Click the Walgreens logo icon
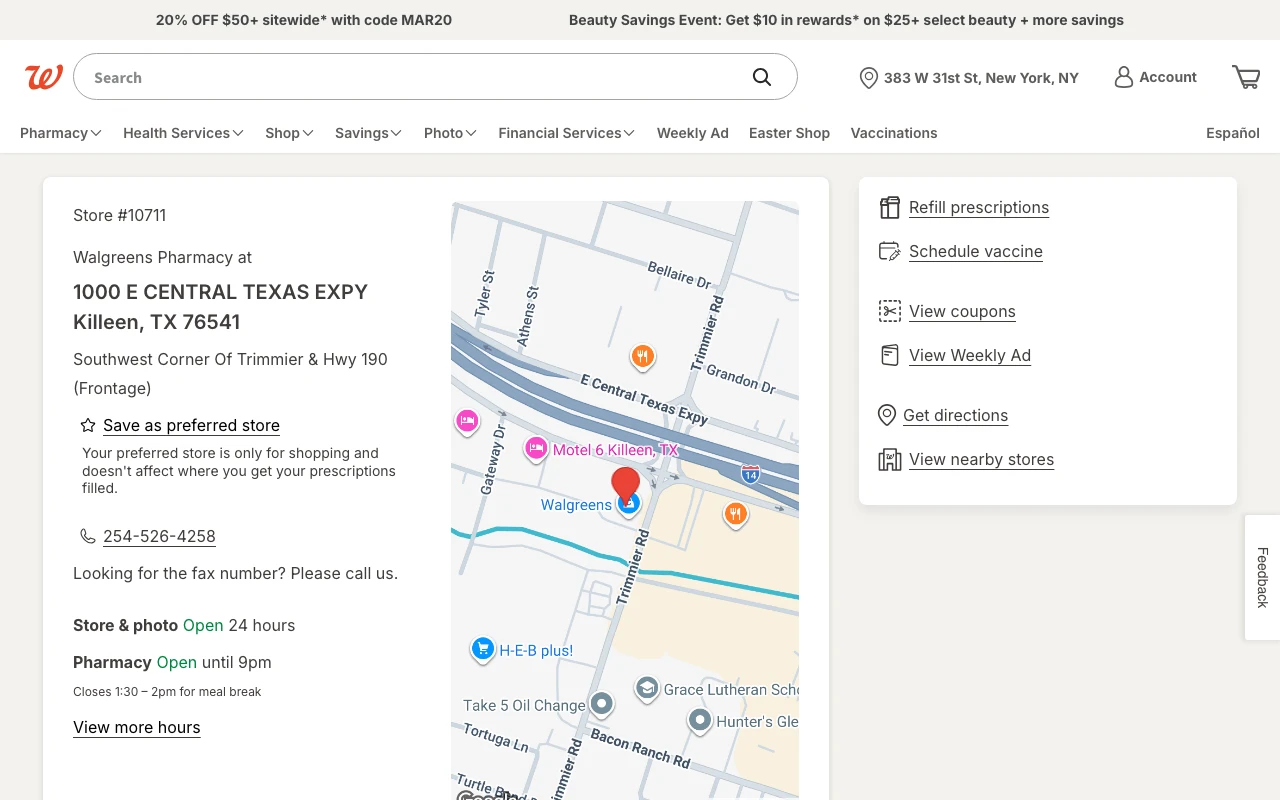1280x800 pixels. 44,77
